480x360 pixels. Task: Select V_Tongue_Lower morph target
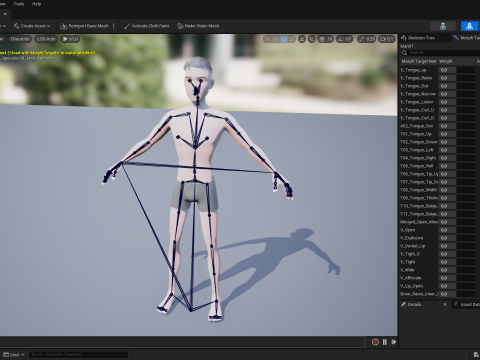[x=417, y=102]
